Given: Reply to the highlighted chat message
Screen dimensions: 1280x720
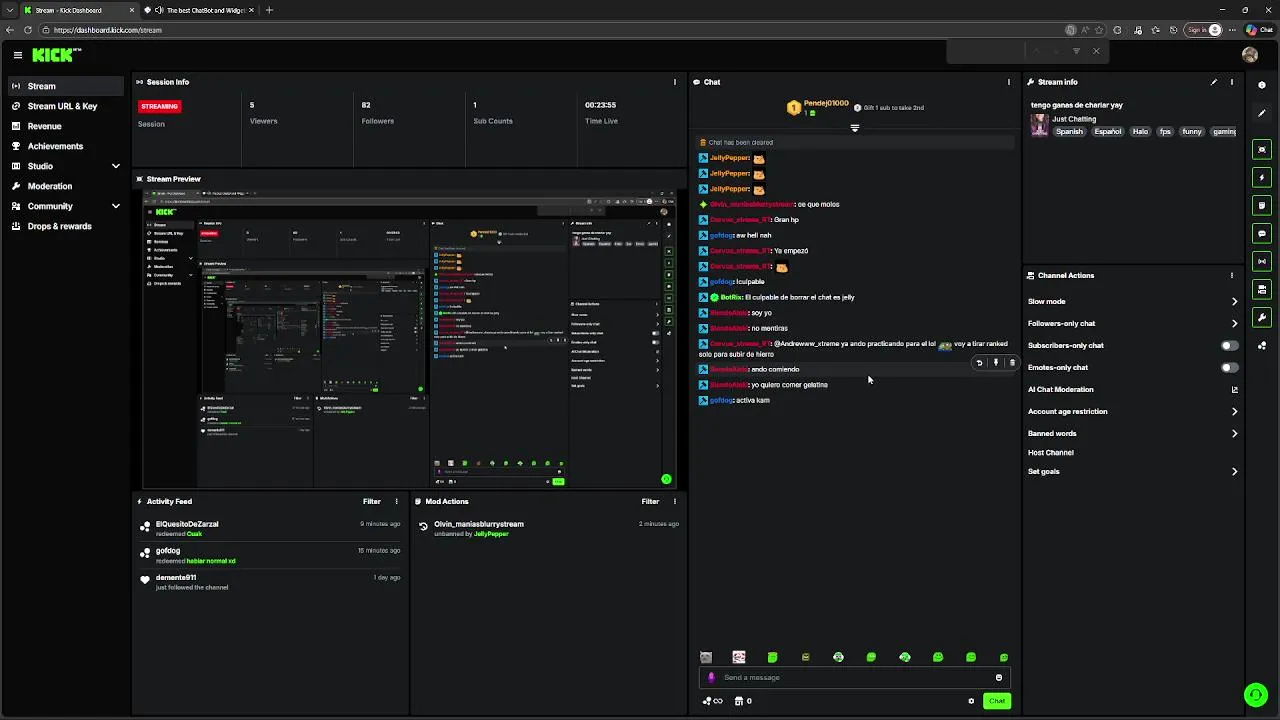Looking at the screenshot, I should 979,363.
